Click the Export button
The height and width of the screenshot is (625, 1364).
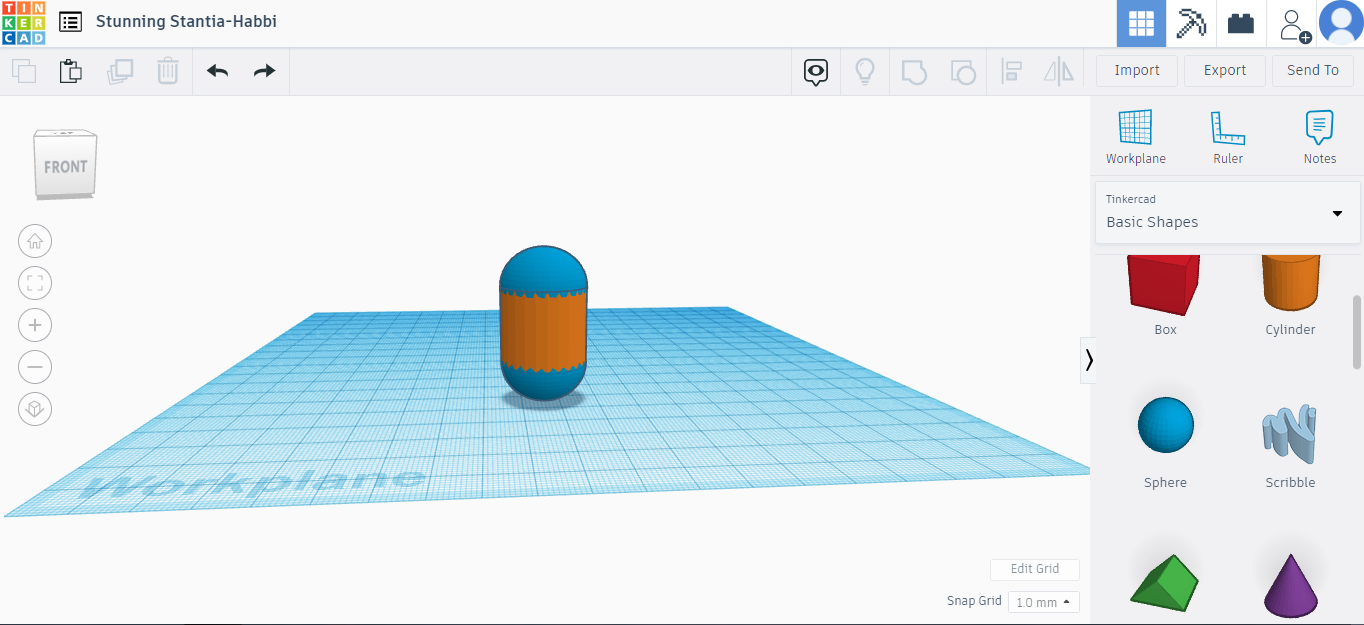point(1225,70)
